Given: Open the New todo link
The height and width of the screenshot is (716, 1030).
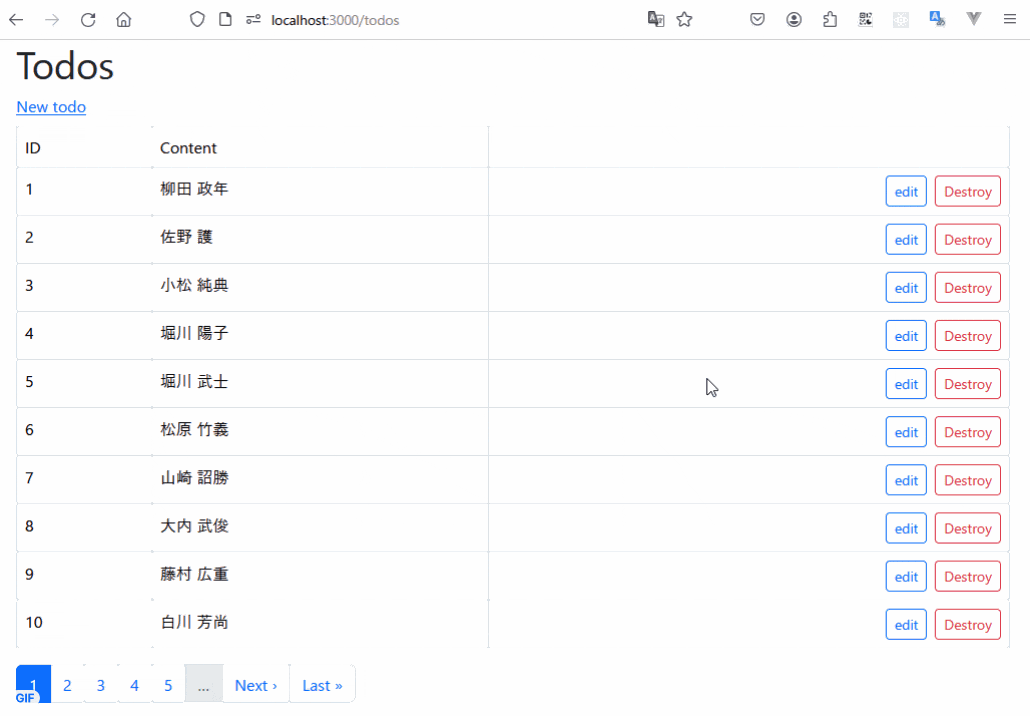Looking at the screenshot, I should 51,107.
